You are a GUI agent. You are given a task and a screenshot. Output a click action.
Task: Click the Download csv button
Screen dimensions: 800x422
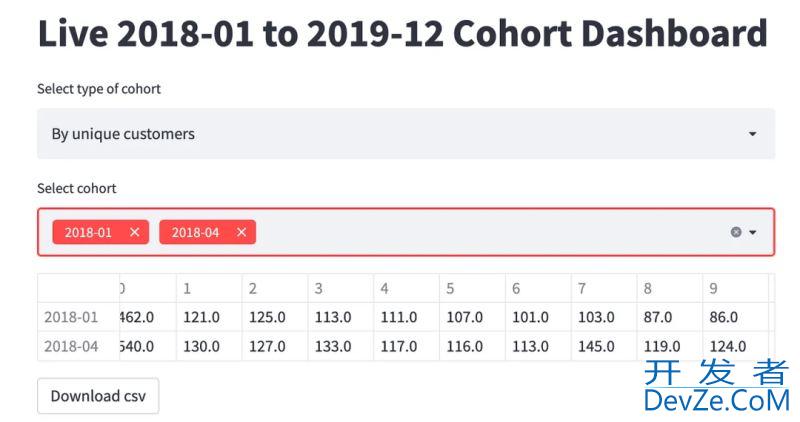click(98, 396)
